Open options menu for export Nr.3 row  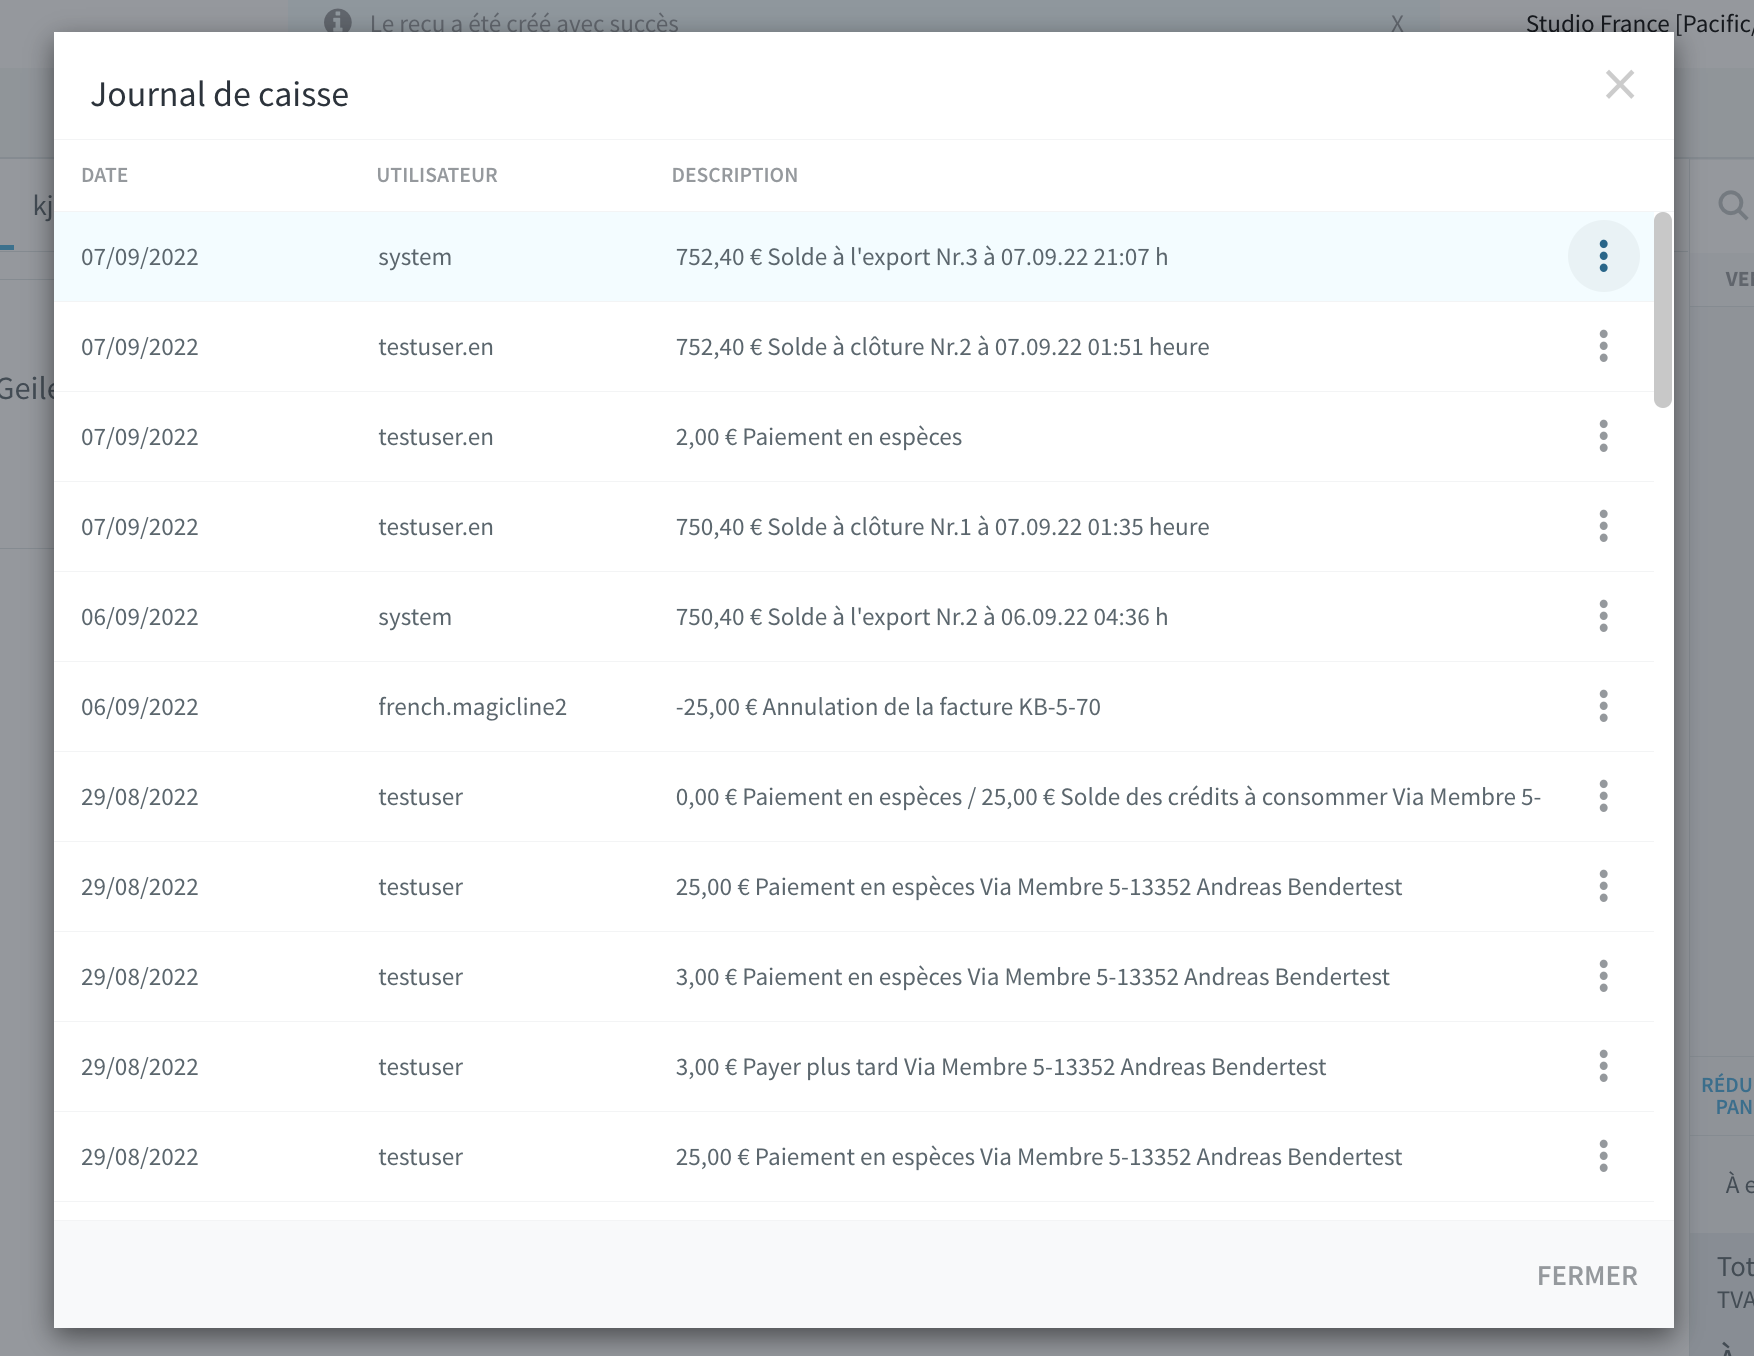click(x=1603, y=257)
